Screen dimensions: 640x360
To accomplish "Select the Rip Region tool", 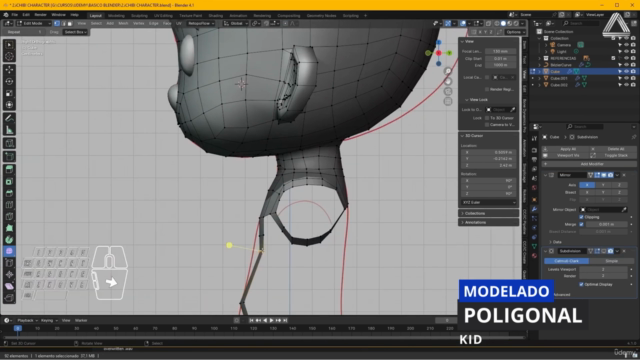I will click(x=9, y=298).
